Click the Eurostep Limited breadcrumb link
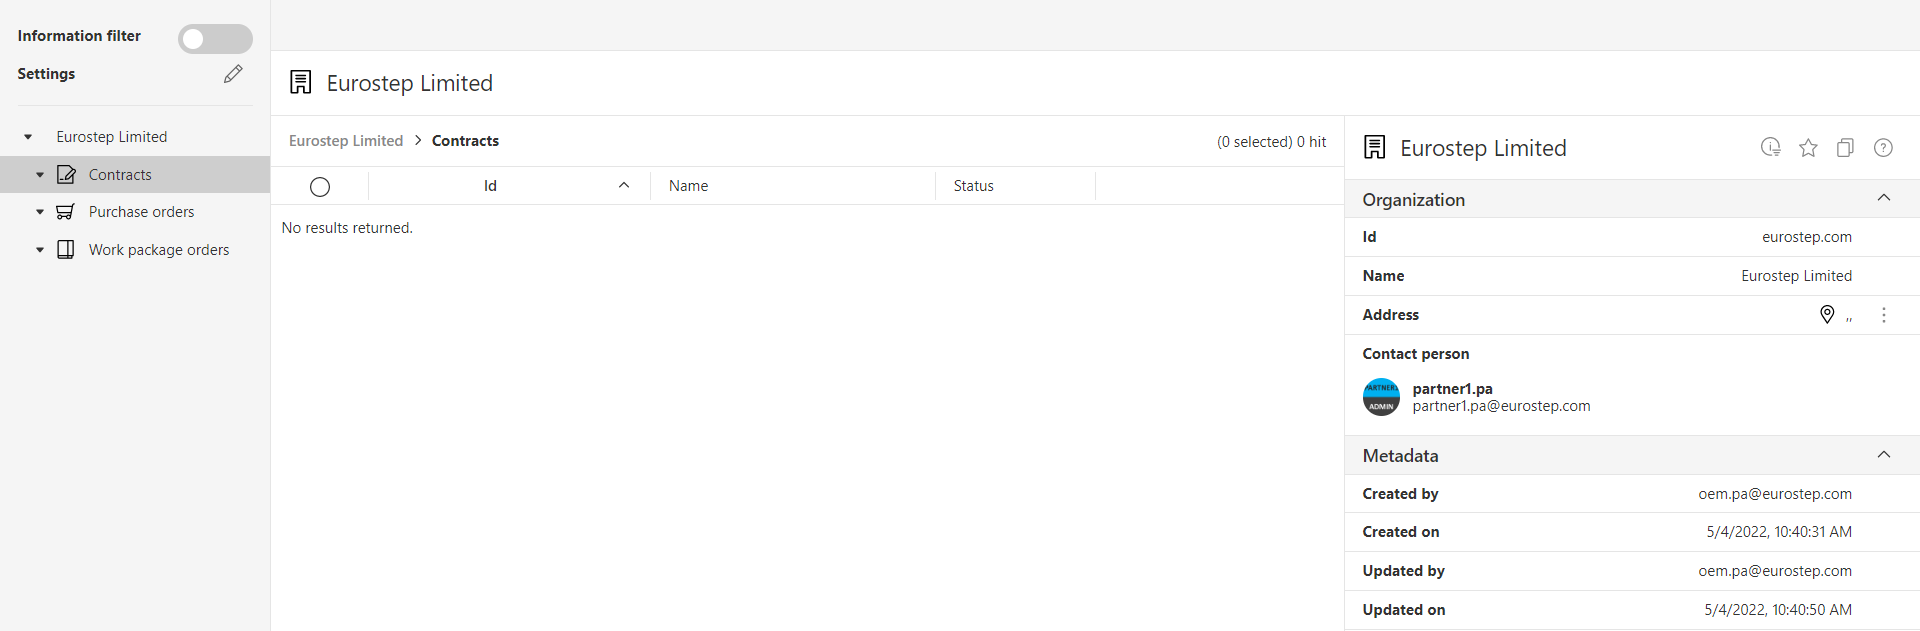Image resolution: width=1920 pixels, height=631 pixels. pos(346,141)
